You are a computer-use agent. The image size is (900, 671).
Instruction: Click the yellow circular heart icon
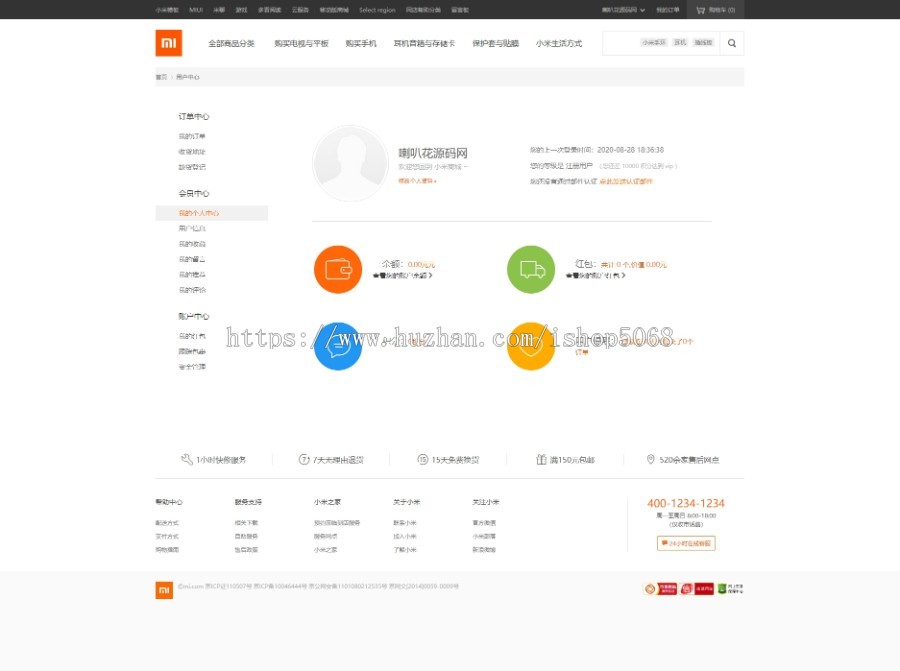click(532, 346)
